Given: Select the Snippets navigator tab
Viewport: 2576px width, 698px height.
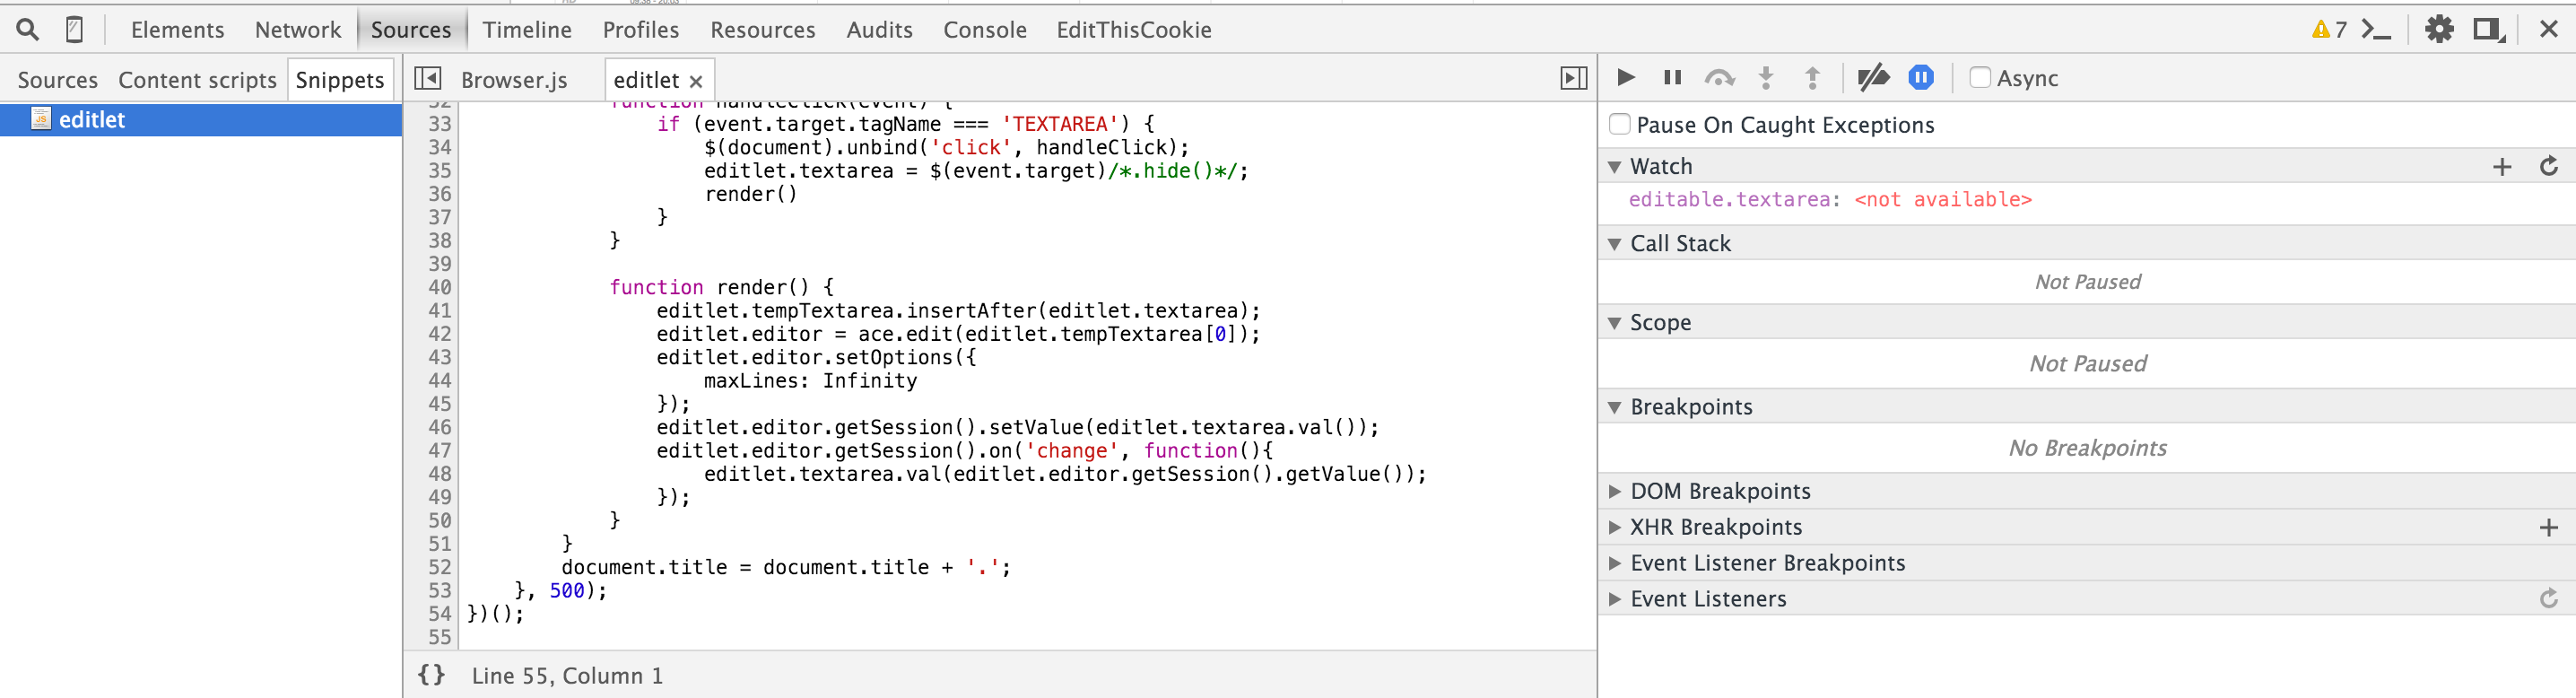Looking at the screenshot, I should pos(340,80).
